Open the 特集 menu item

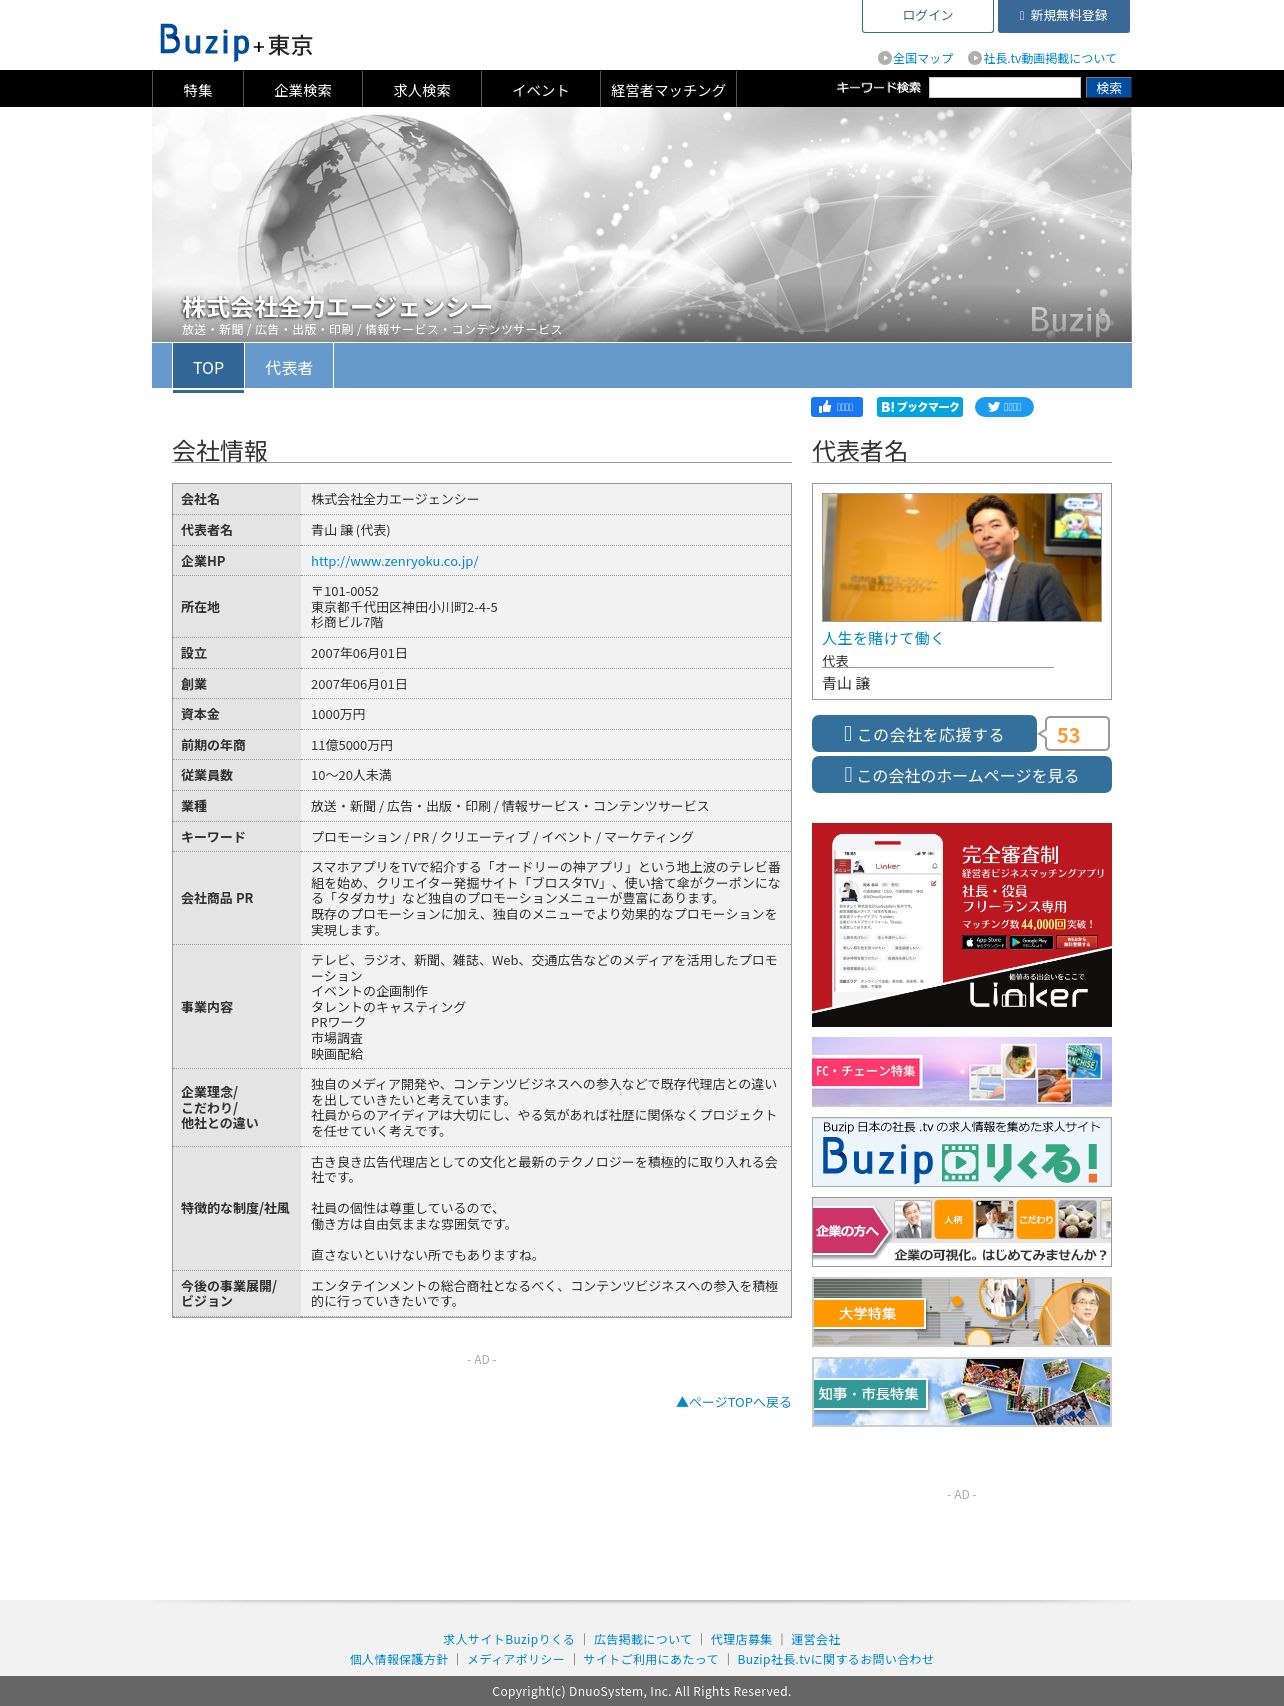198,89
